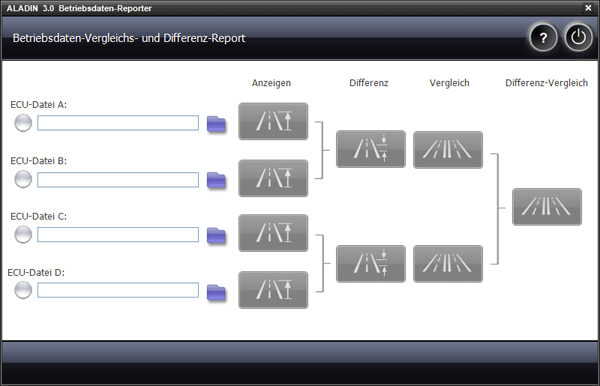Click the 'ECU-Datei B:' label

coord(39,161)
